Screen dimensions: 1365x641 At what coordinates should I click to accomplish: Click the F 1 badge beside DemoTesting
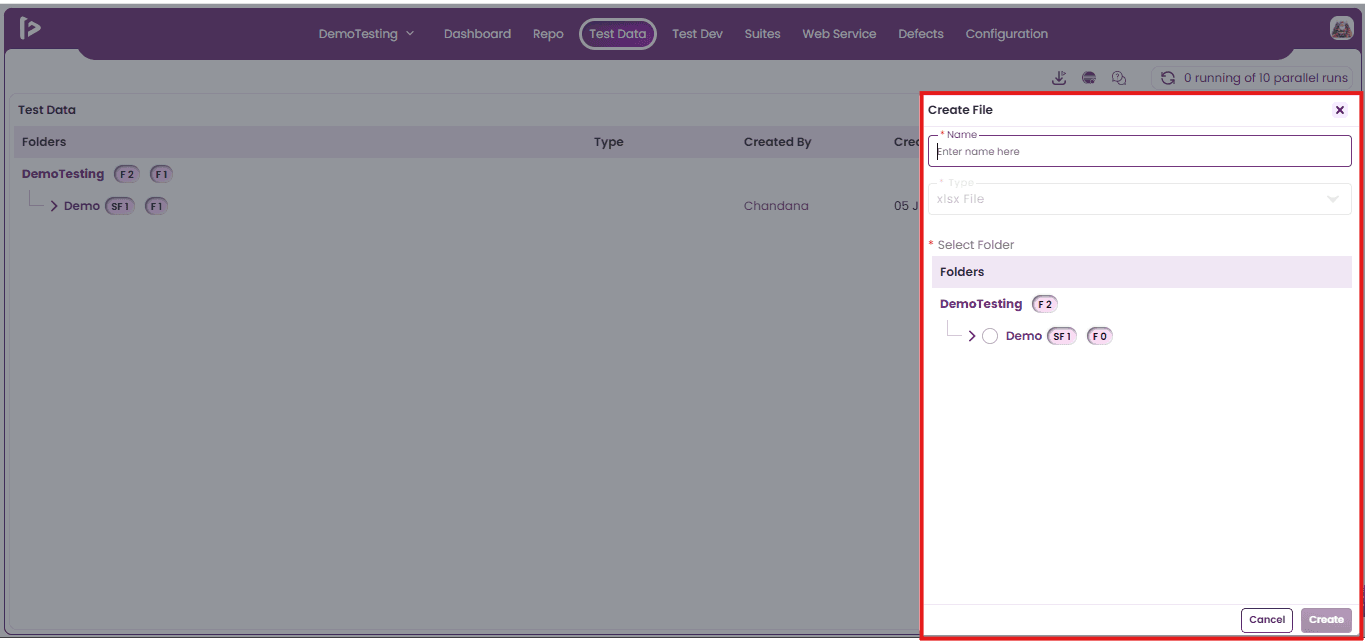(x=161, y=174)
